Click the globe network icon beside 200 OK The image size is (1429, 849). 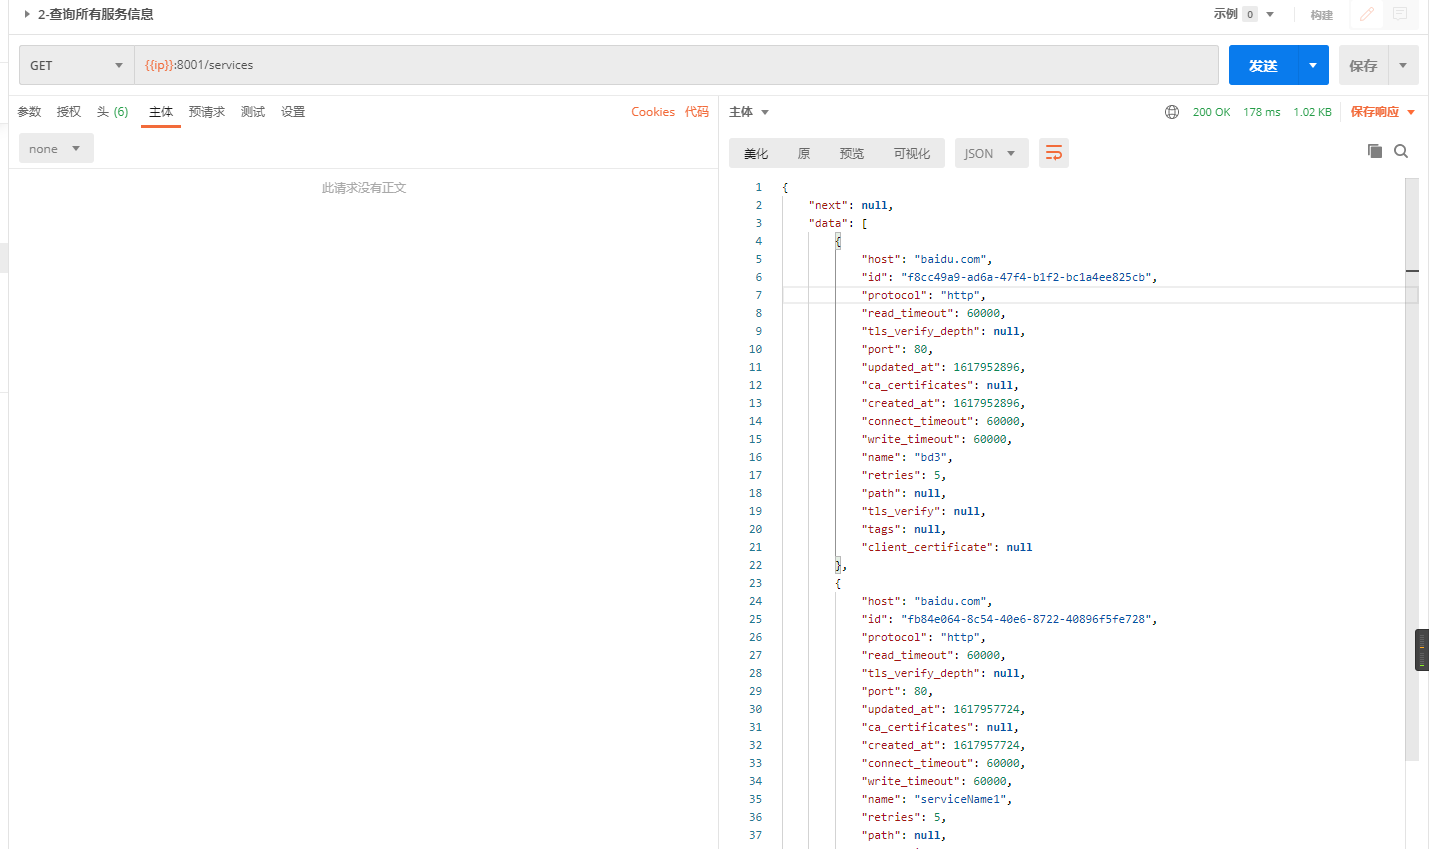pos(1172,112)
